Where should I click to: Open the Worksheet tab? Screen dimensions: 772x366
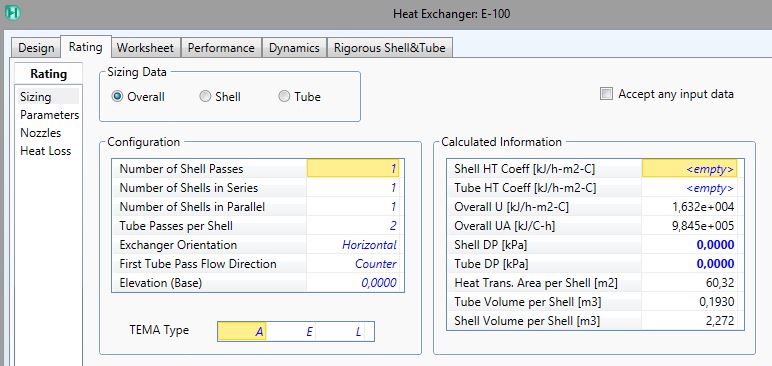[x=145, y=48]
